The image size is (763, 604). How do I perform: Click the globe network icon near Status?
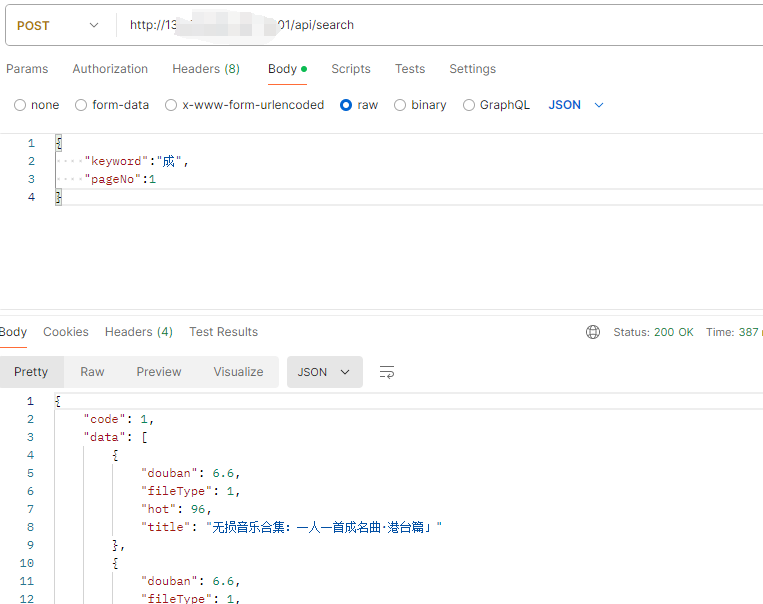click(593, 332)
